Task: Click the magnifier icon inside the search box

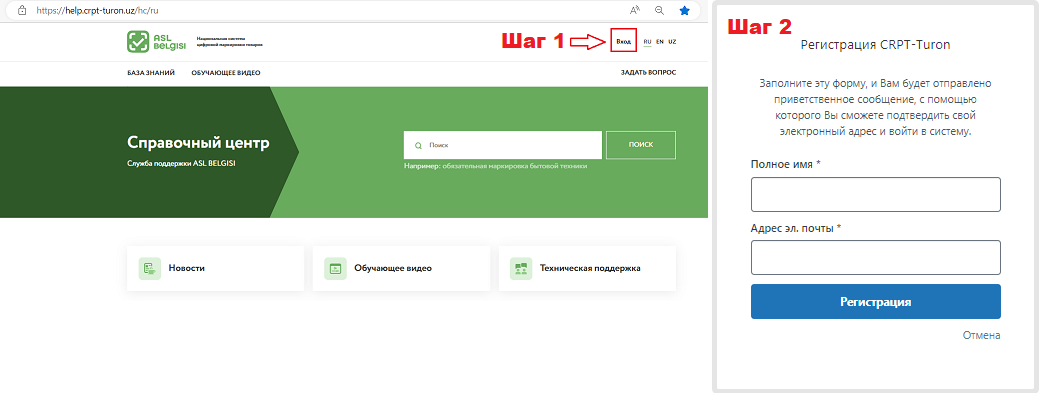Action: 419,145
